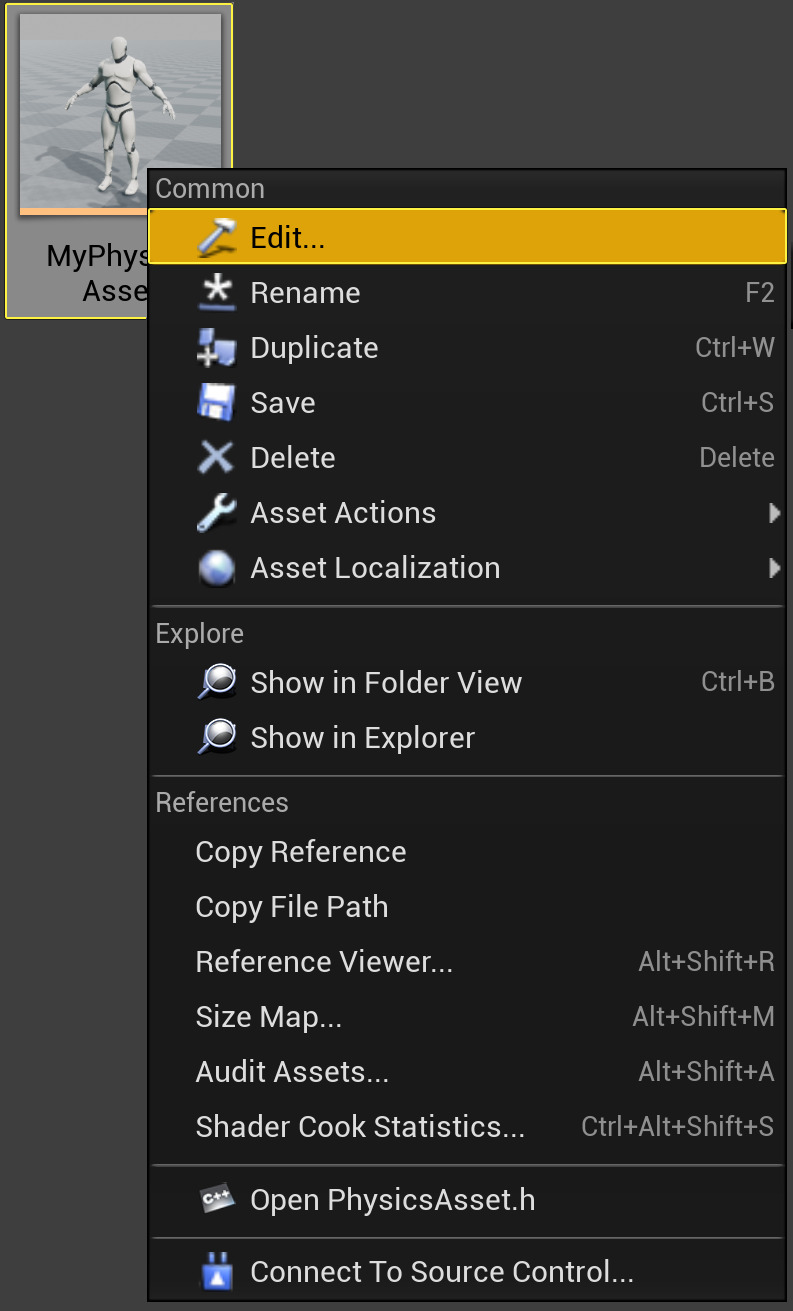Choose Copy File Path

[x=292, y=907]
